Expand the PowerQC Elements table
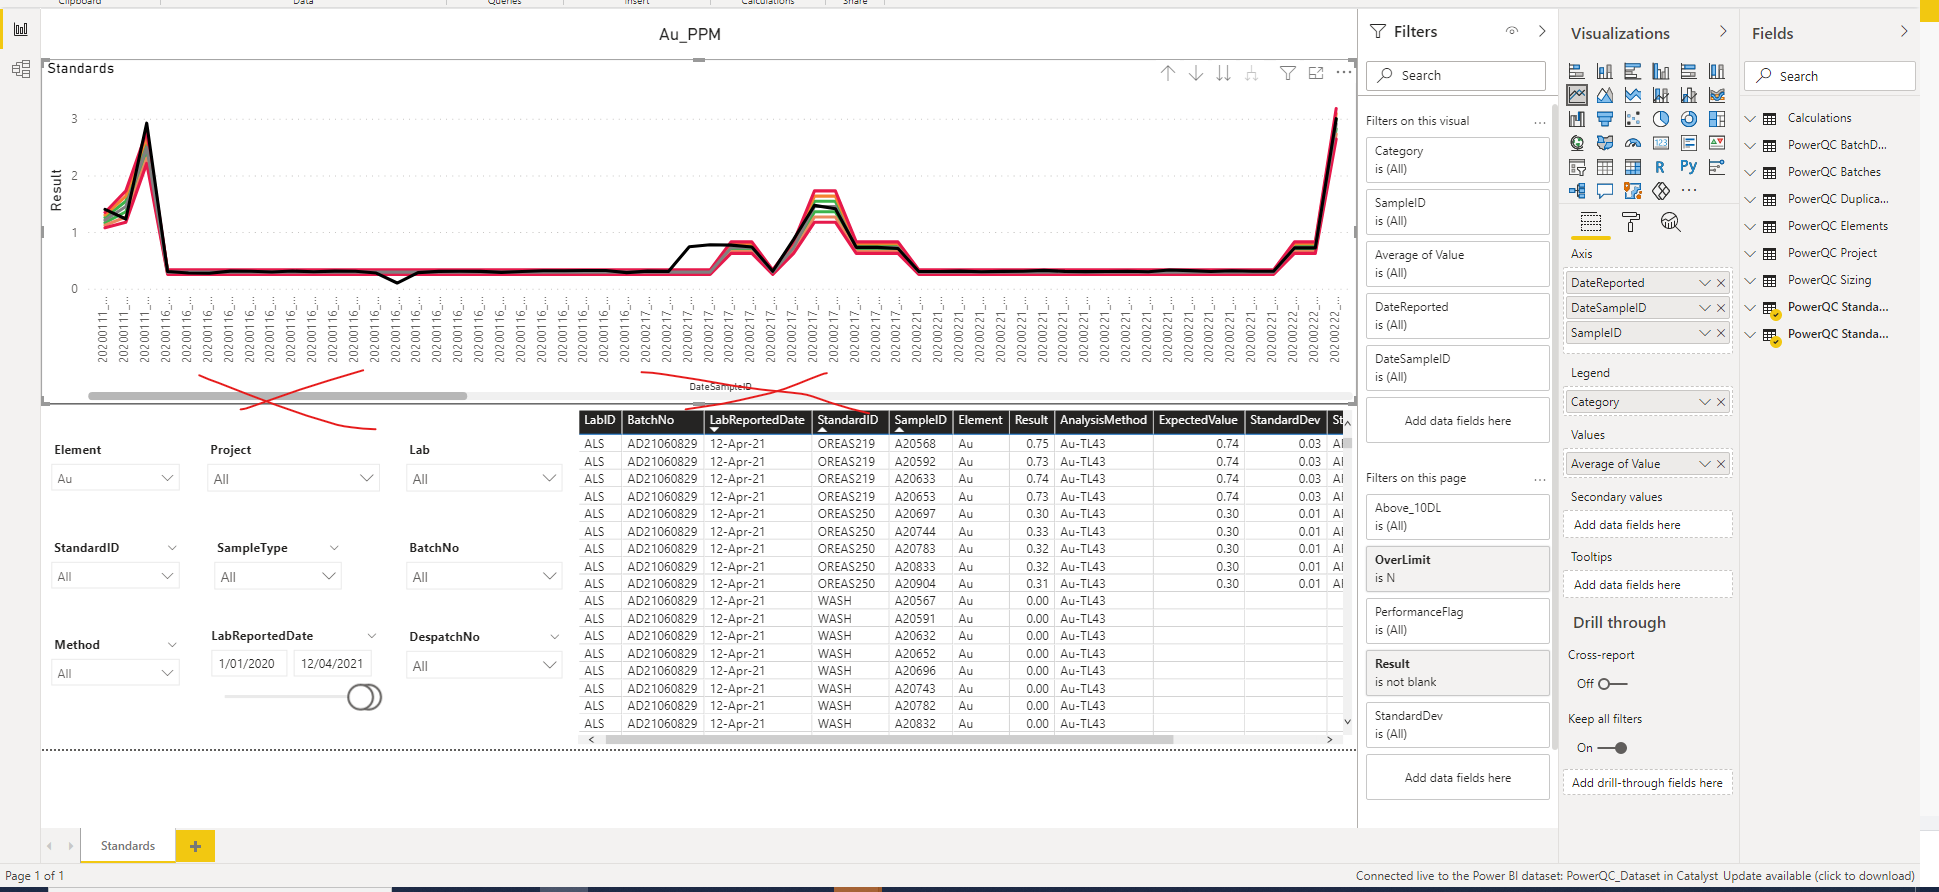The height and width of the screenshot is (892, 1939). (1751, 226)
